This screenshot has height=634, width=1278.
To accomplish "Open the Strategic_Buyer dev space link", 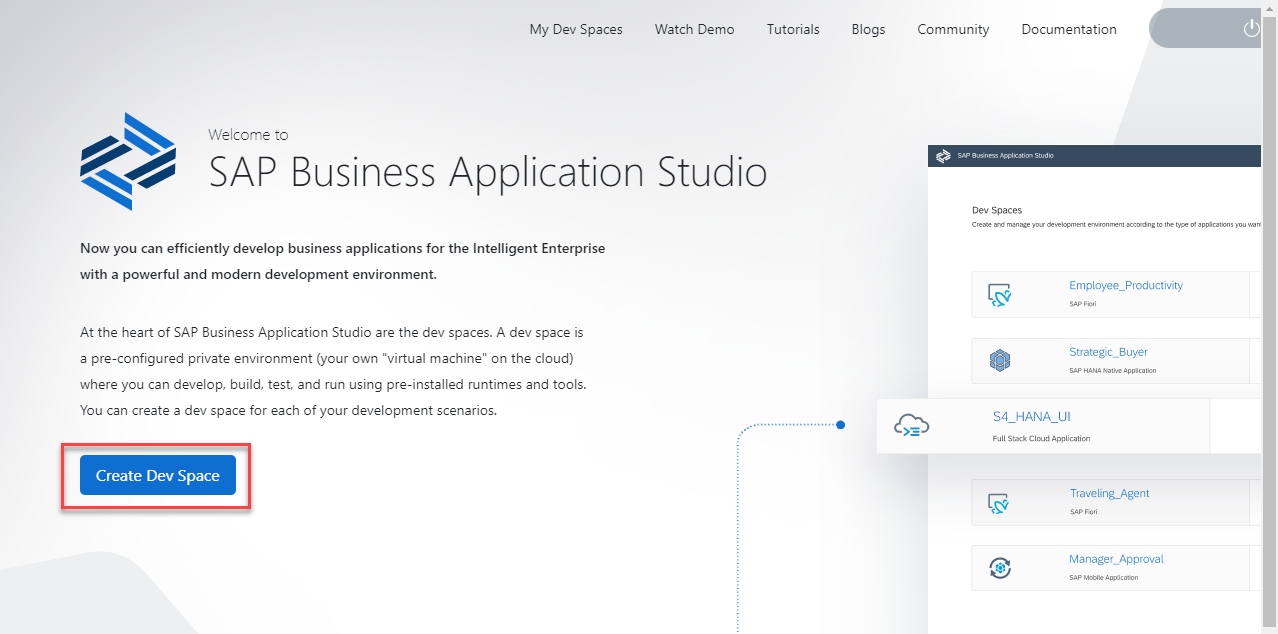I will coord(1108,352).
